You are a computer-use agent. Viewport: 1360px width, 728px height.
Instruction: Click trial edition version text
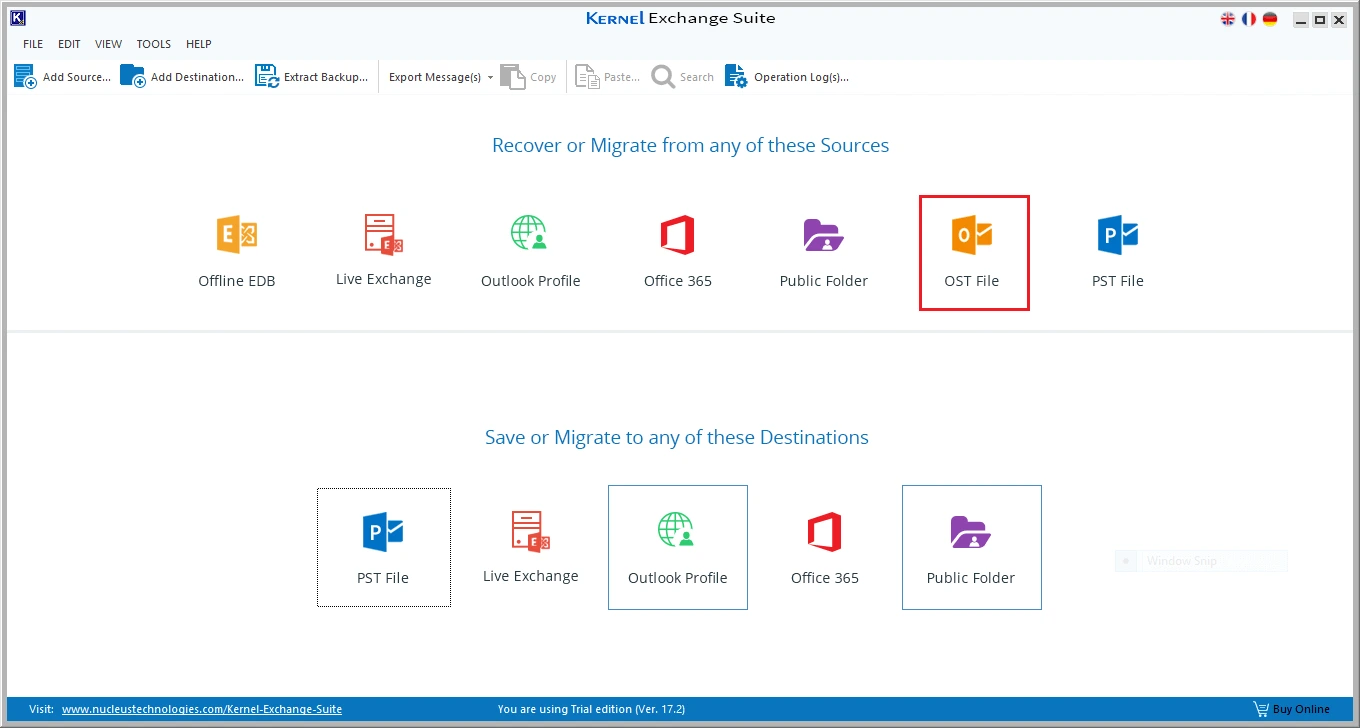pyautogui.click(x=591, y=709)
